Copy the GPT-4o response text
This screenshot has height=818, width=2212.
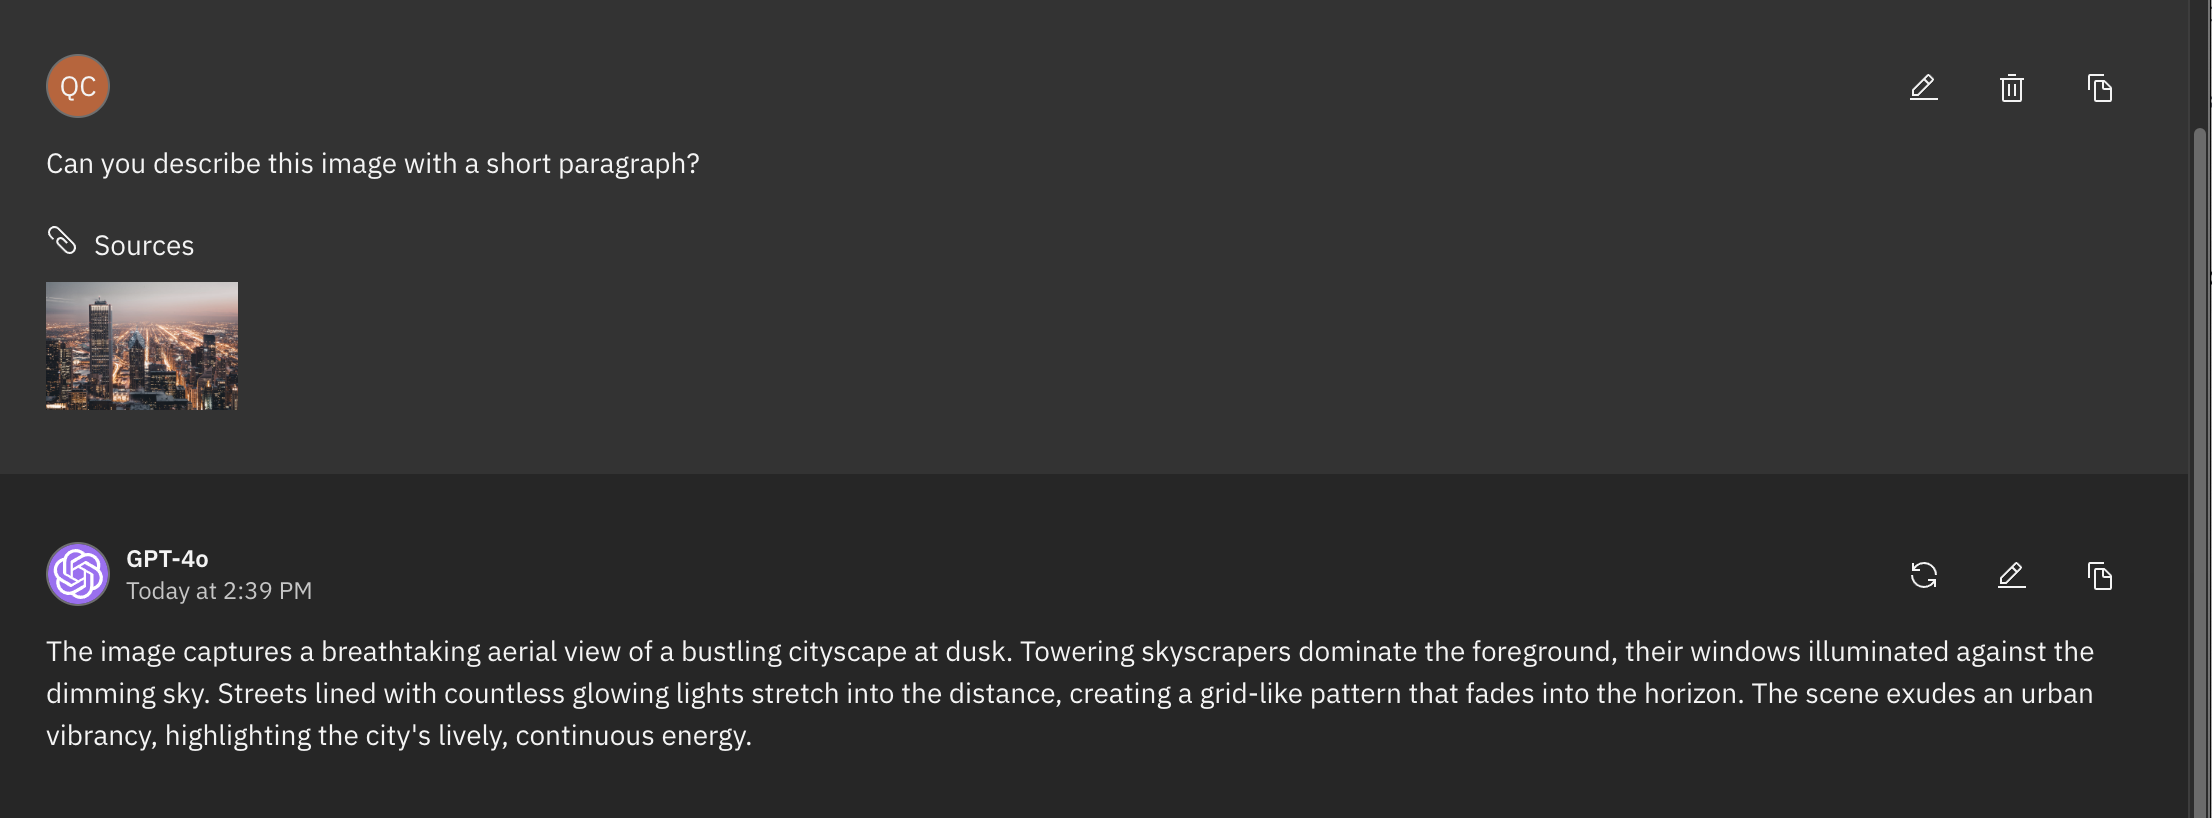click(x=2099, y=576)
